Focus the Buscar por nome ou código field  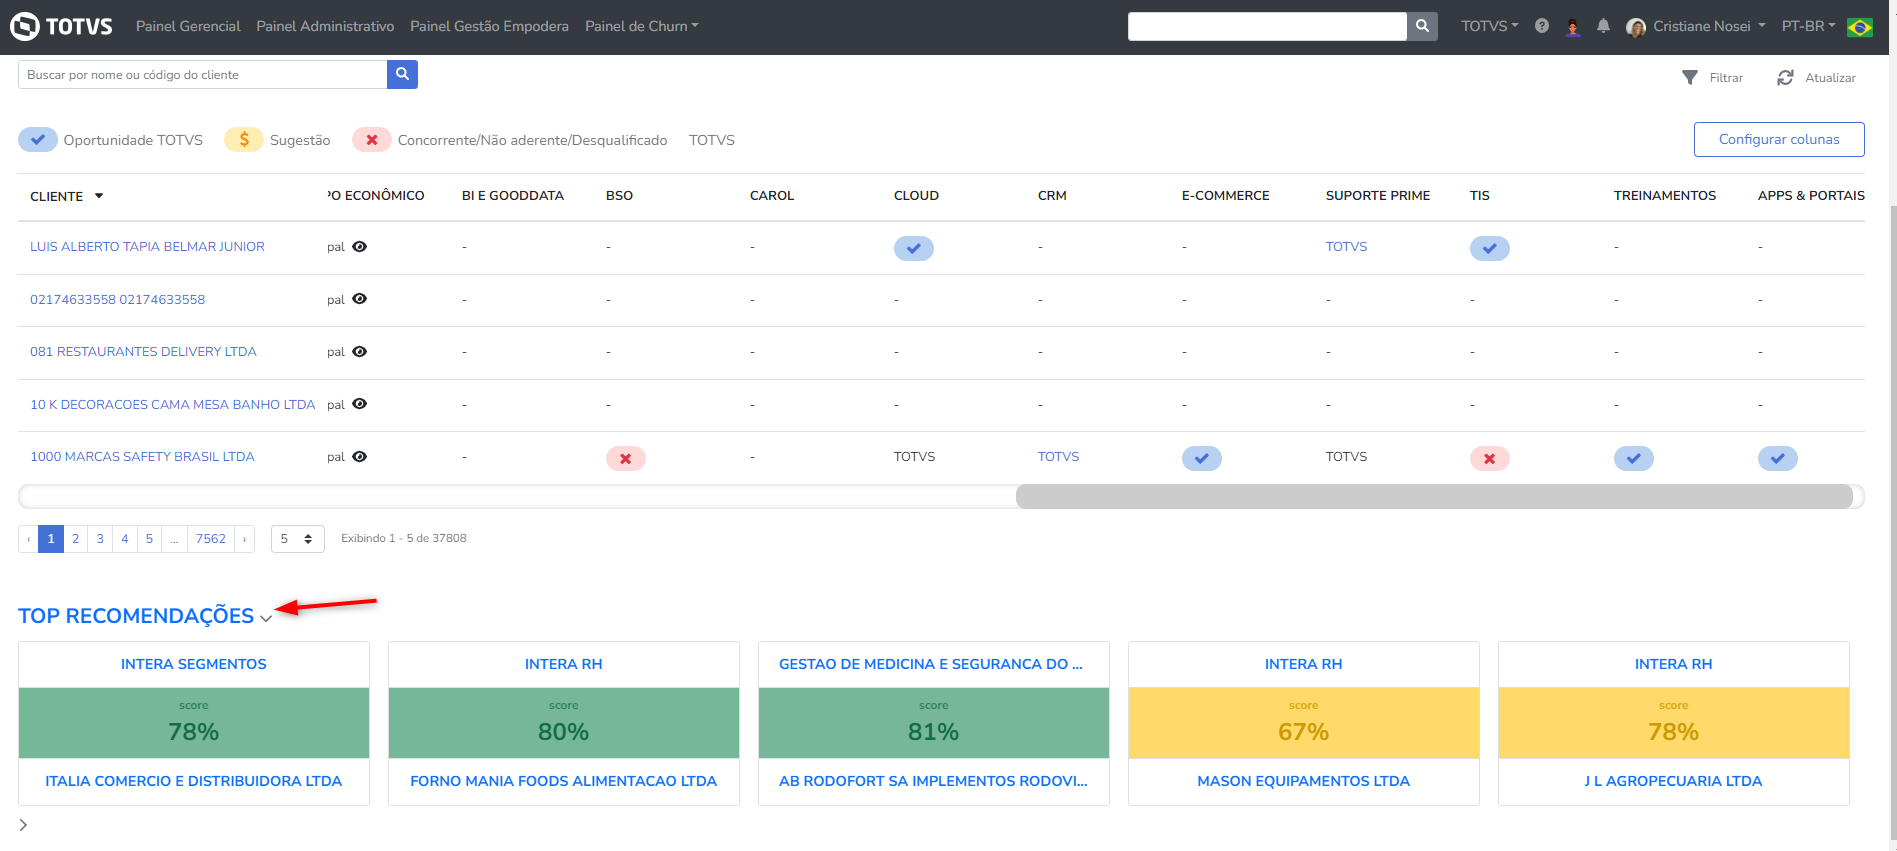[202, 74]
